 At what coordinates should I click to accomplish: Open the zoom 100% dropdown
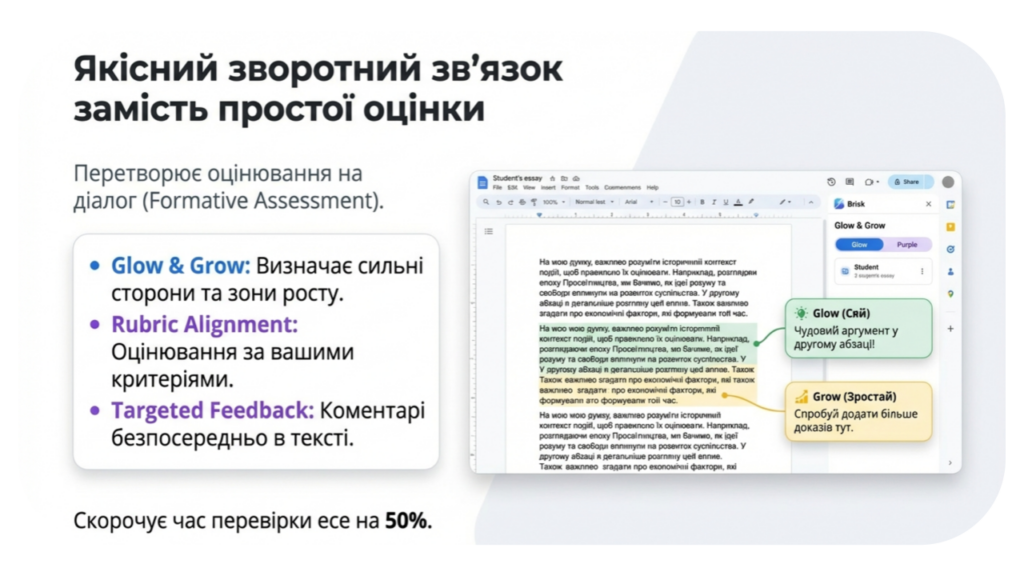(554, 202)
